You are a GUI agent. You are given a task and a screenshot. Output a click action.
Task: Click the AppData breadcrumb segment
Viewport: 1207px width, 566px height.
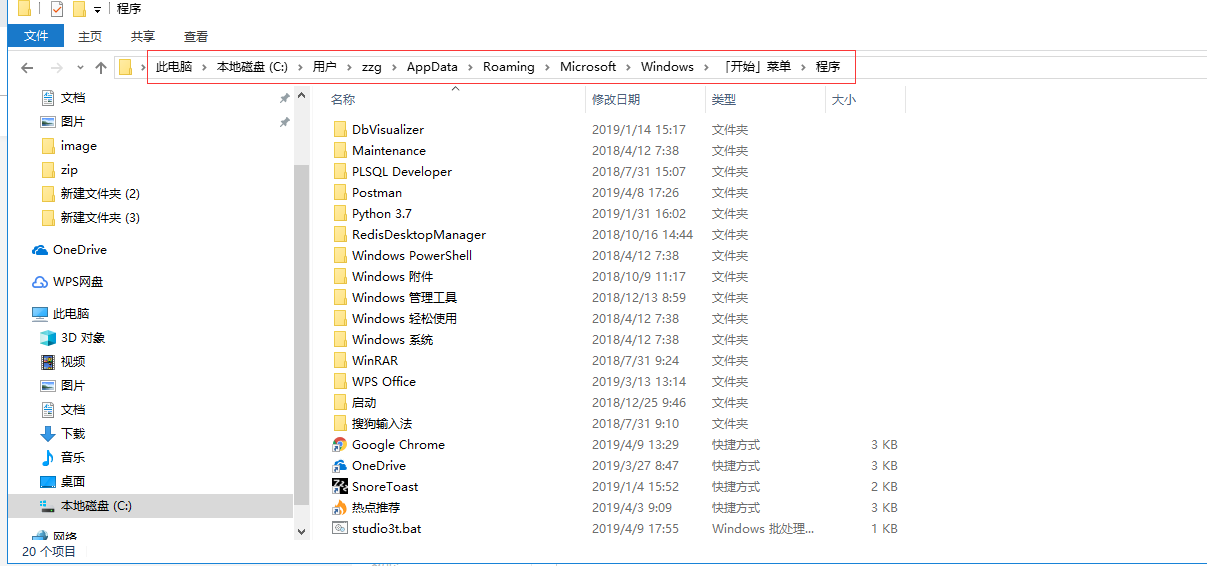tap(432, 67)
